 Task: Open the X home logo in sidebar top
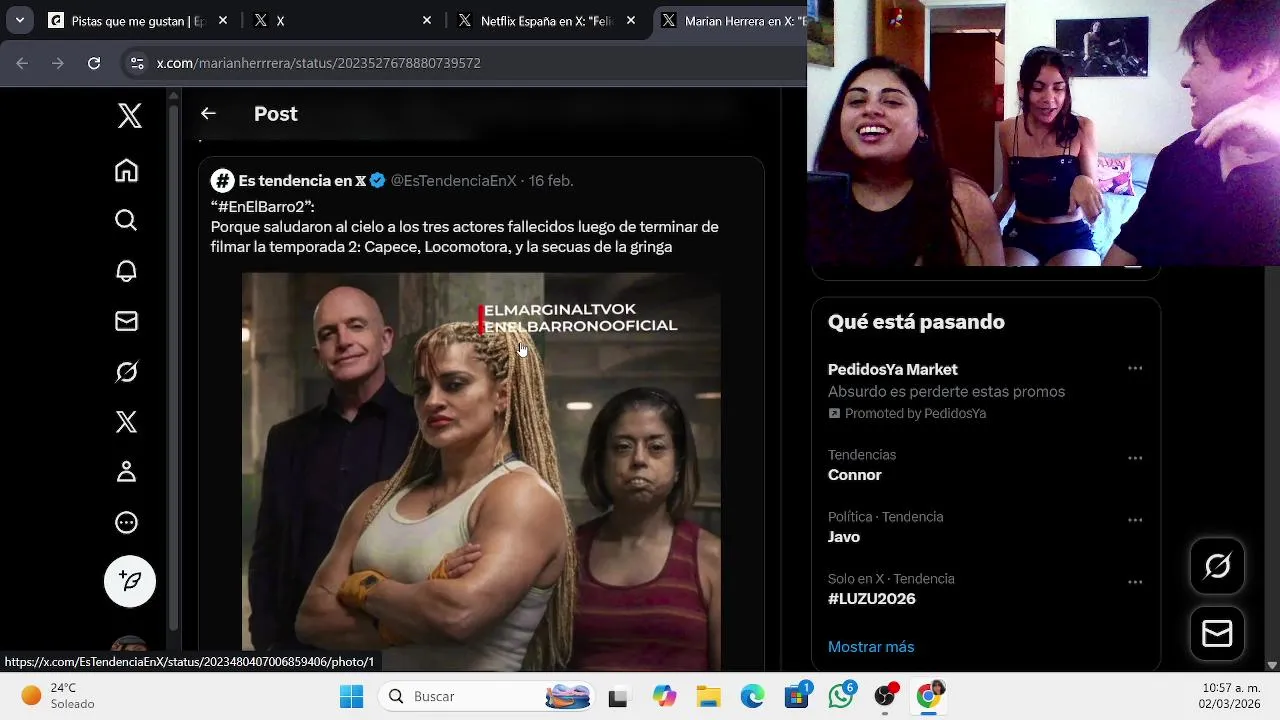[129, 116]
